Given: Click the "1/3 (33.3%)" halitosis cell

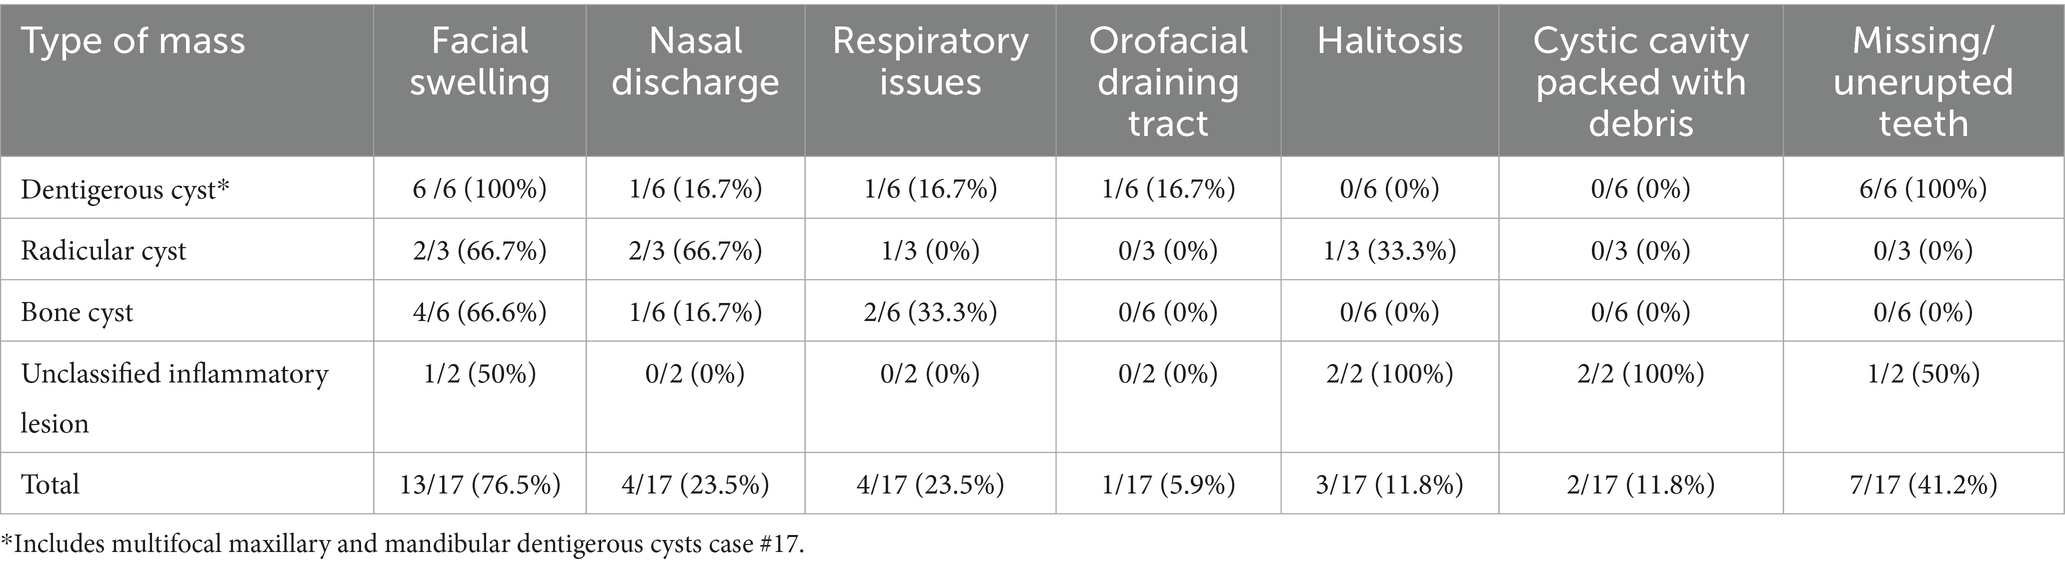Looking at the screenshot, I should point(1389,250).
